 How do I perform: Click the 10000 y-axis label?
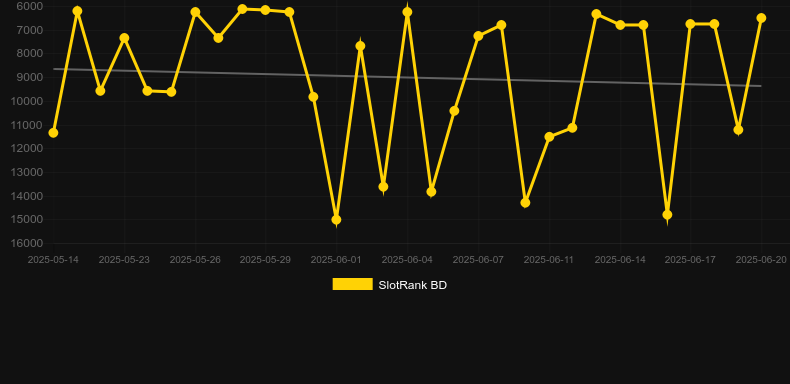pyautogui.click(x=27, y=101)
